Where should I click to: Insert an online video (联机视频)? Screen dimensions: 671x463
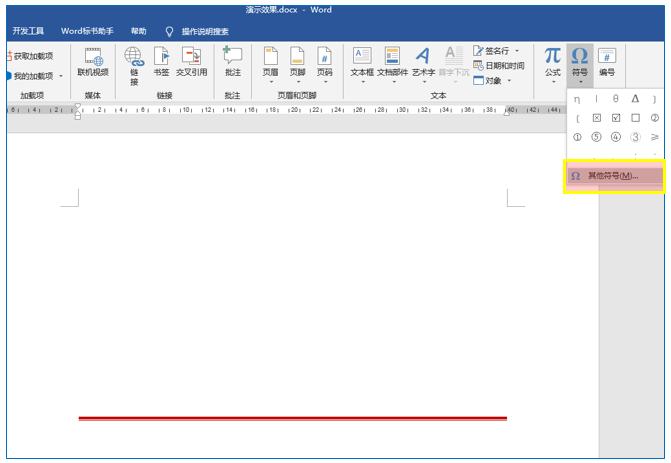(x=93, y=62)
